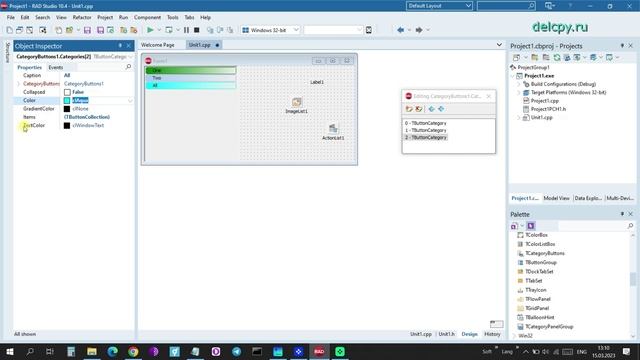
Task: Open the Color property value dropdown
Action: pos(130,100)
